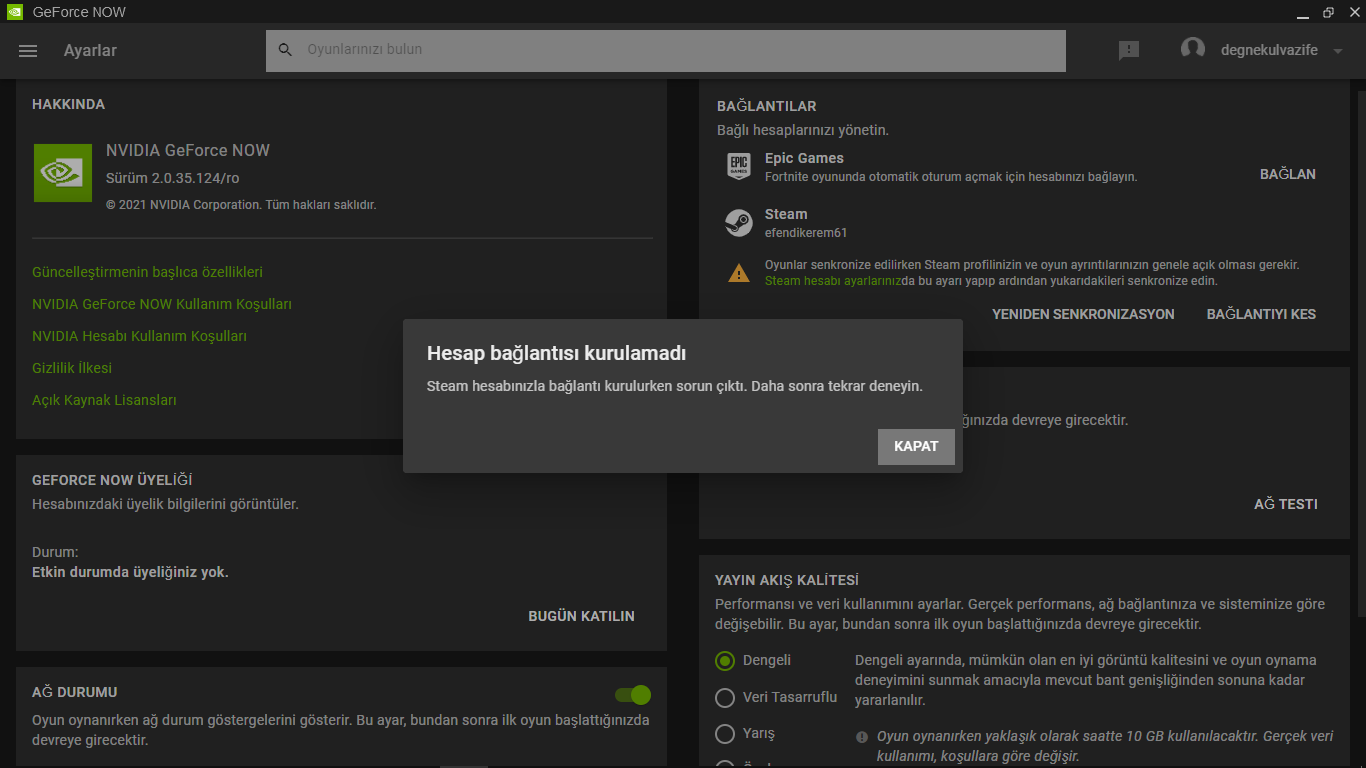Image resolution: width=1366 pixels, height=768 pixels.
Task: Click the user avatar icon
Action: 1193,49
